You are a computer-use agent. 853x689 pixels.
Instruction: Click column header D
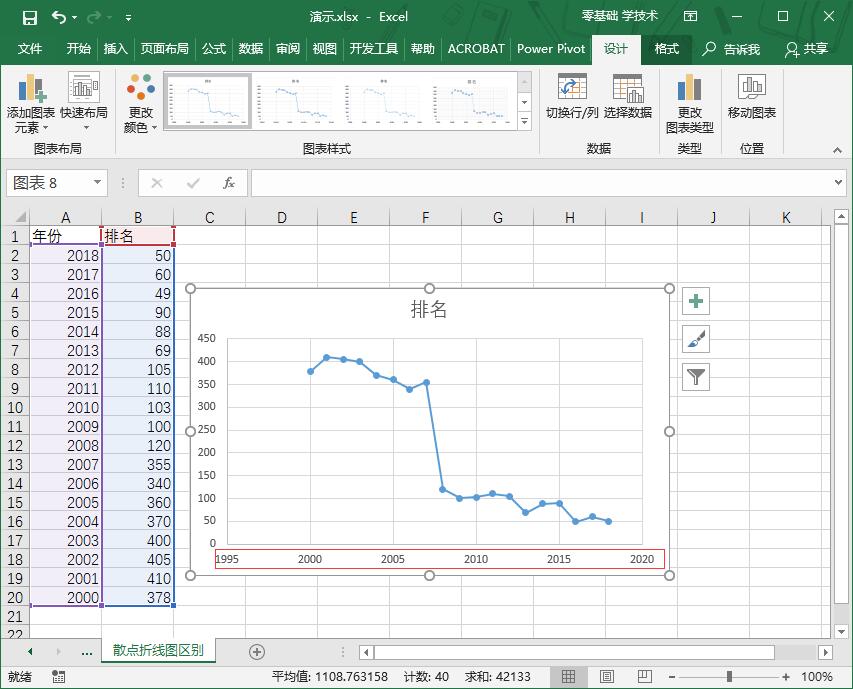click(x=281, y=218)
